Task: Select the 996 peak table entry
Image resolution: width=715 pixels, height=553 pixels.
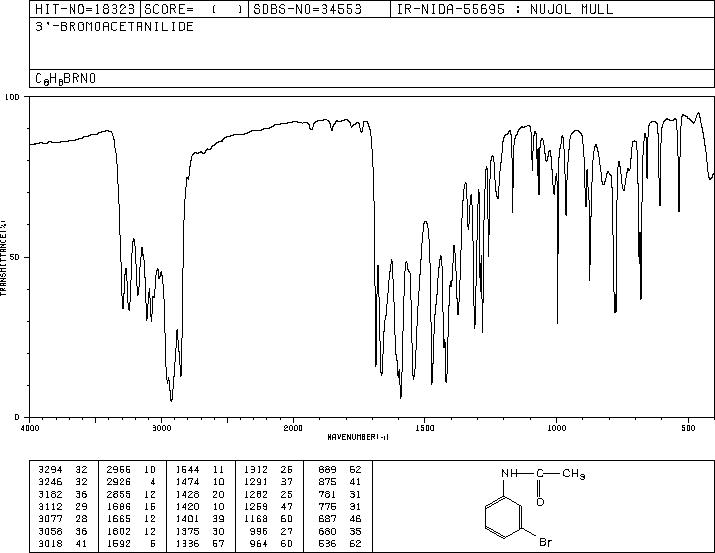Action: (272, 532)
